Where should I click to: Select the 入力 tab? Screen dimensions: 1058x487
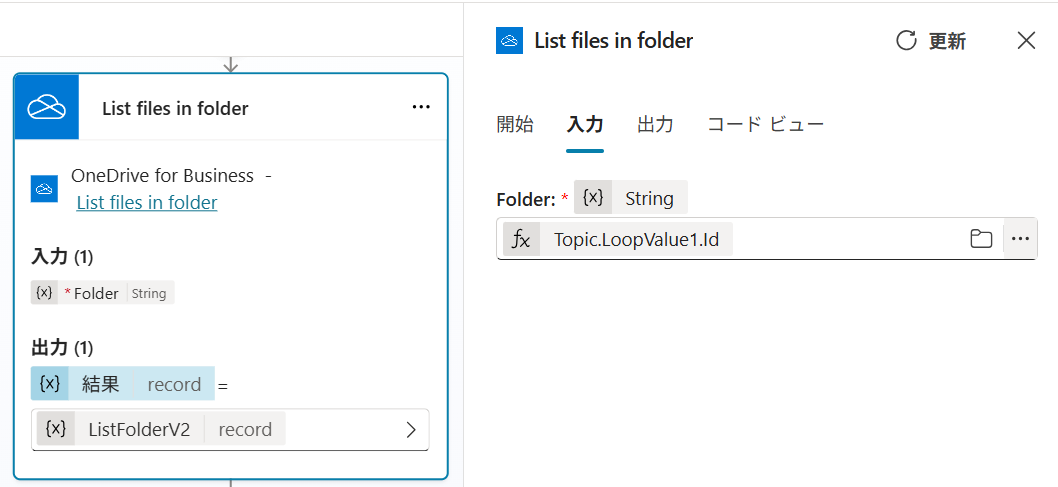(x=585, y=124)
